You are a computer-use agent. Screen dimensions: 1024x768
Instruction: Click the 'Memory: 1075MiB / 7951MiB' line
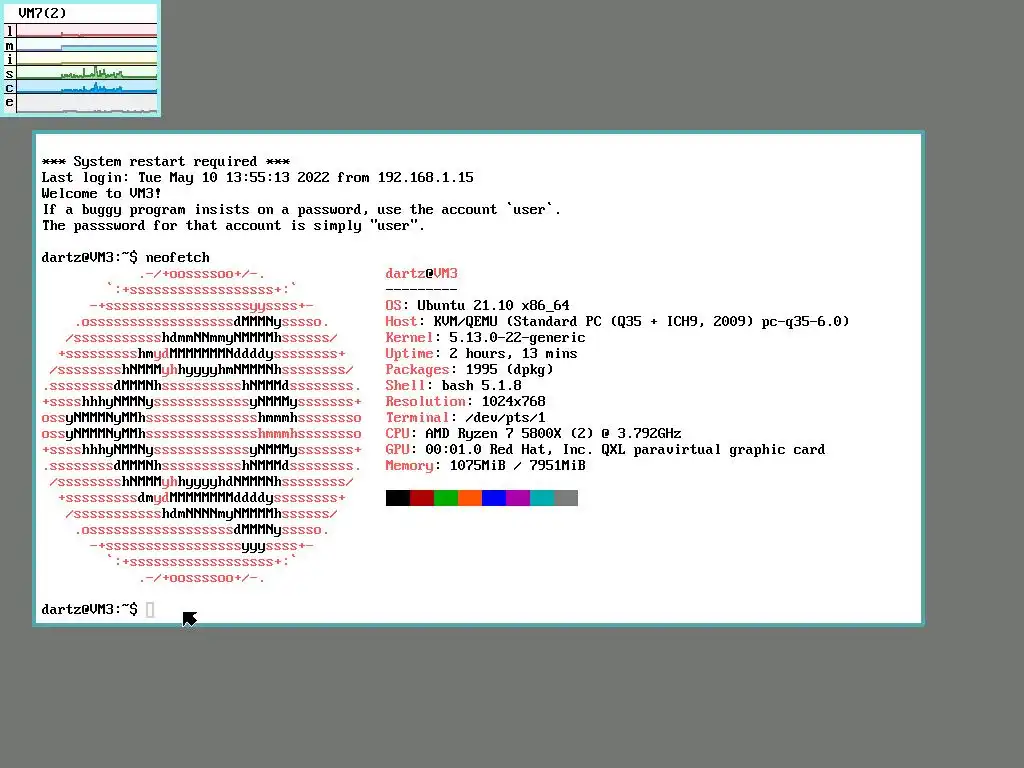485,466
